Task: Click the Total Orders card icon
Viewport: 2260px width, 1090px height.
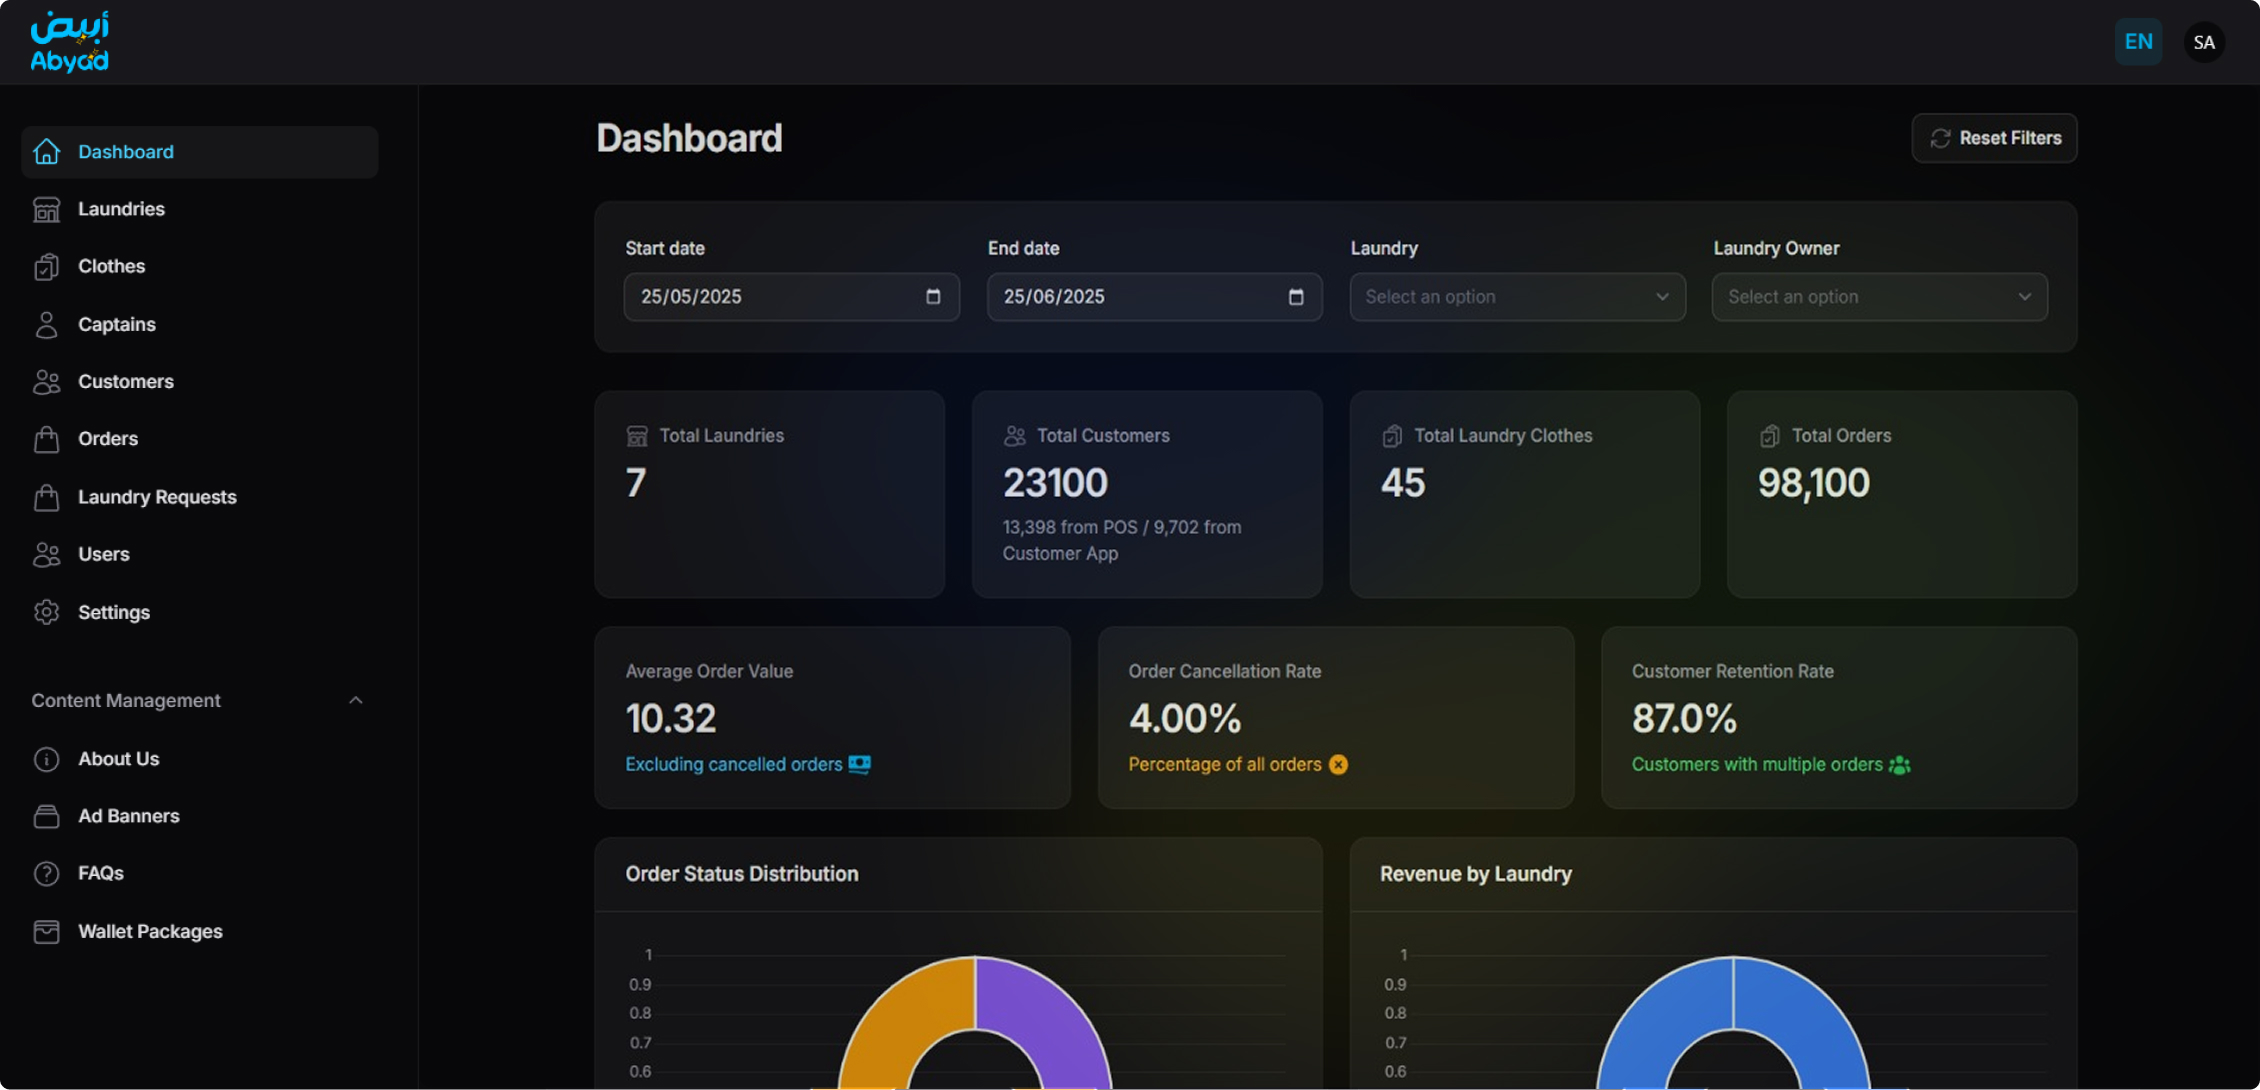Action: click(1770, 436)
